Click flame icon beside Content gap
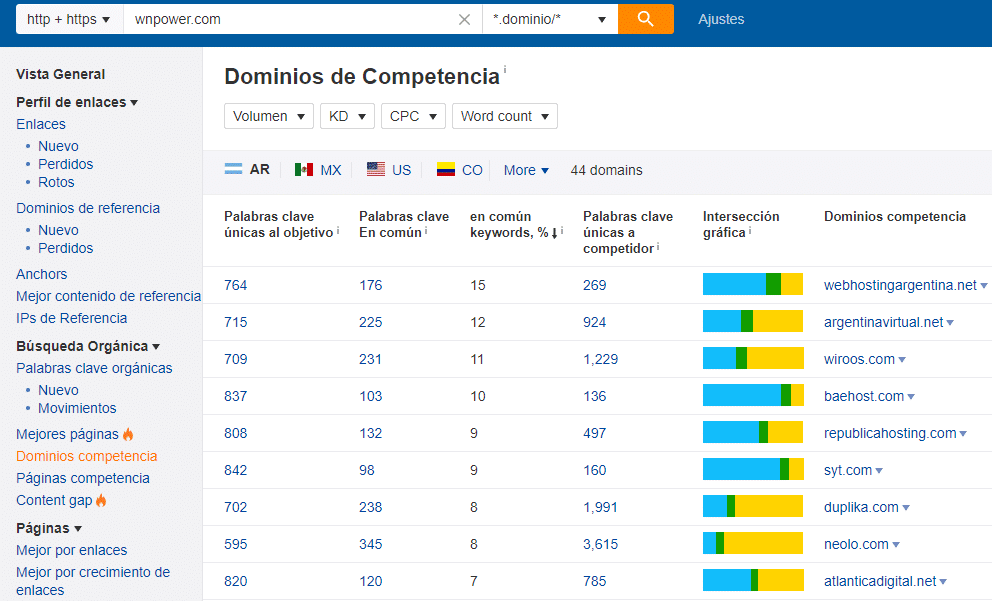Screen dimensions: 992x601 [101, 500]
